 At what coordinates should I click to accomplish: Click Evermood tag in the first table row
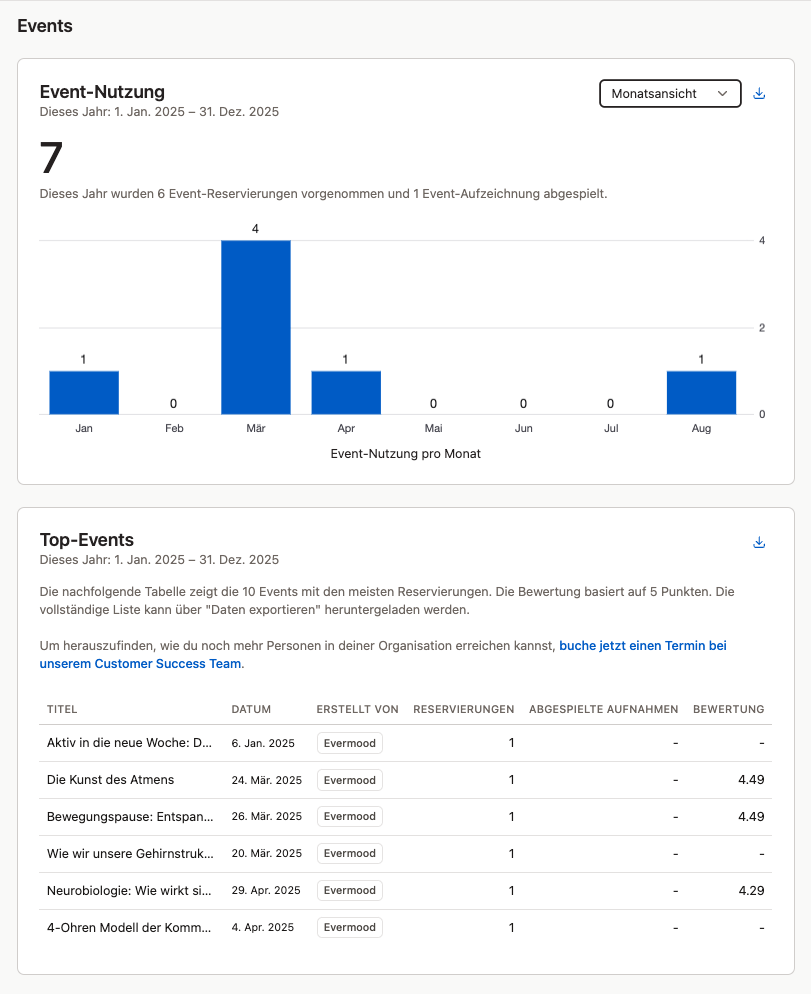pyautogui.click(x=350, y=743)
